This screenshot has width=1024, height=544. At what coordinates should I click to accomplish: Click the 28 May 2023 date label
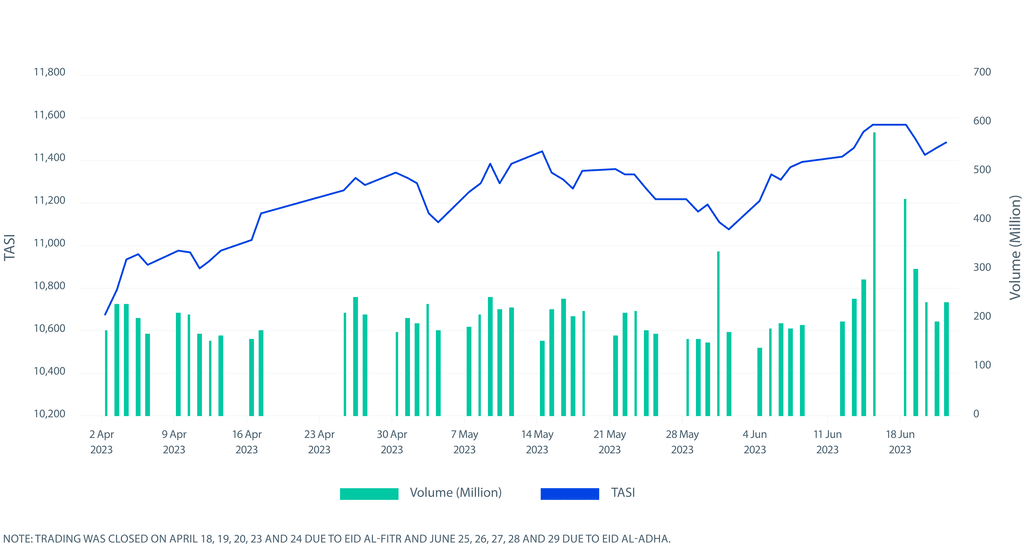coord(682,442)
